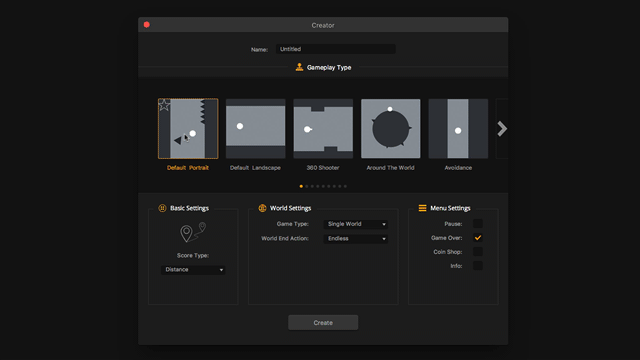Open the World End Action Endless dropdown

click(356, 239)
